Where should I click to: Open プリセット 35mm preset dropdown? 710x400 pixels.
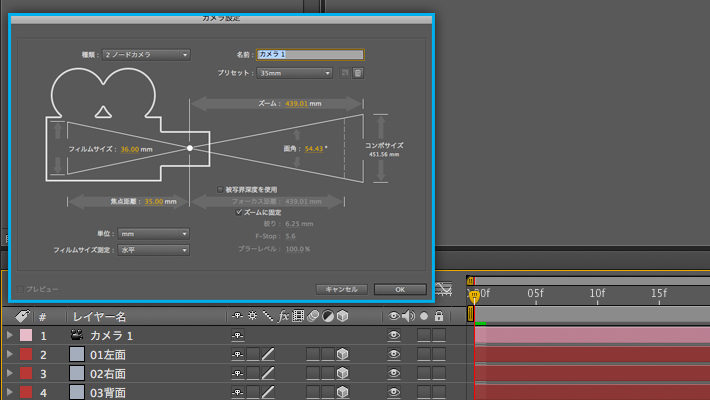point(294,73)
